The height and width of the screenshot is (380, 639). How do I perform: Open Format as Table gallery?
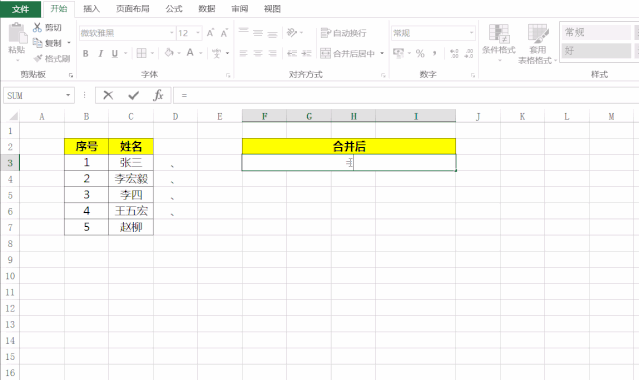coord(538,44)
